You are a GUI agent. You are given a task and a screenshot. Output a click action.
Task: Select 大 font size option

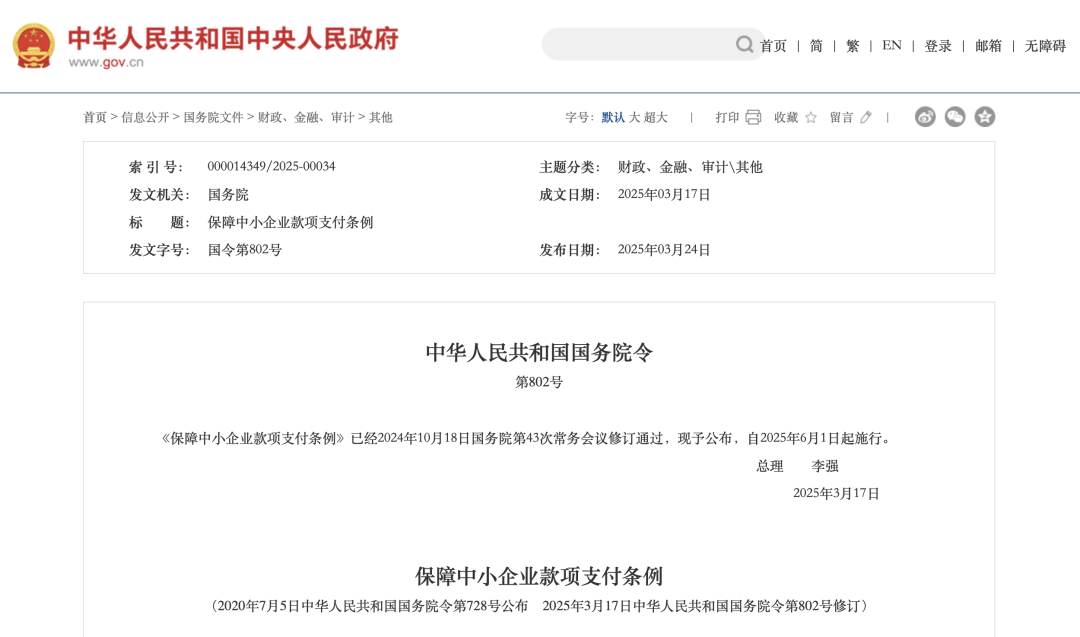click(634, 117)
